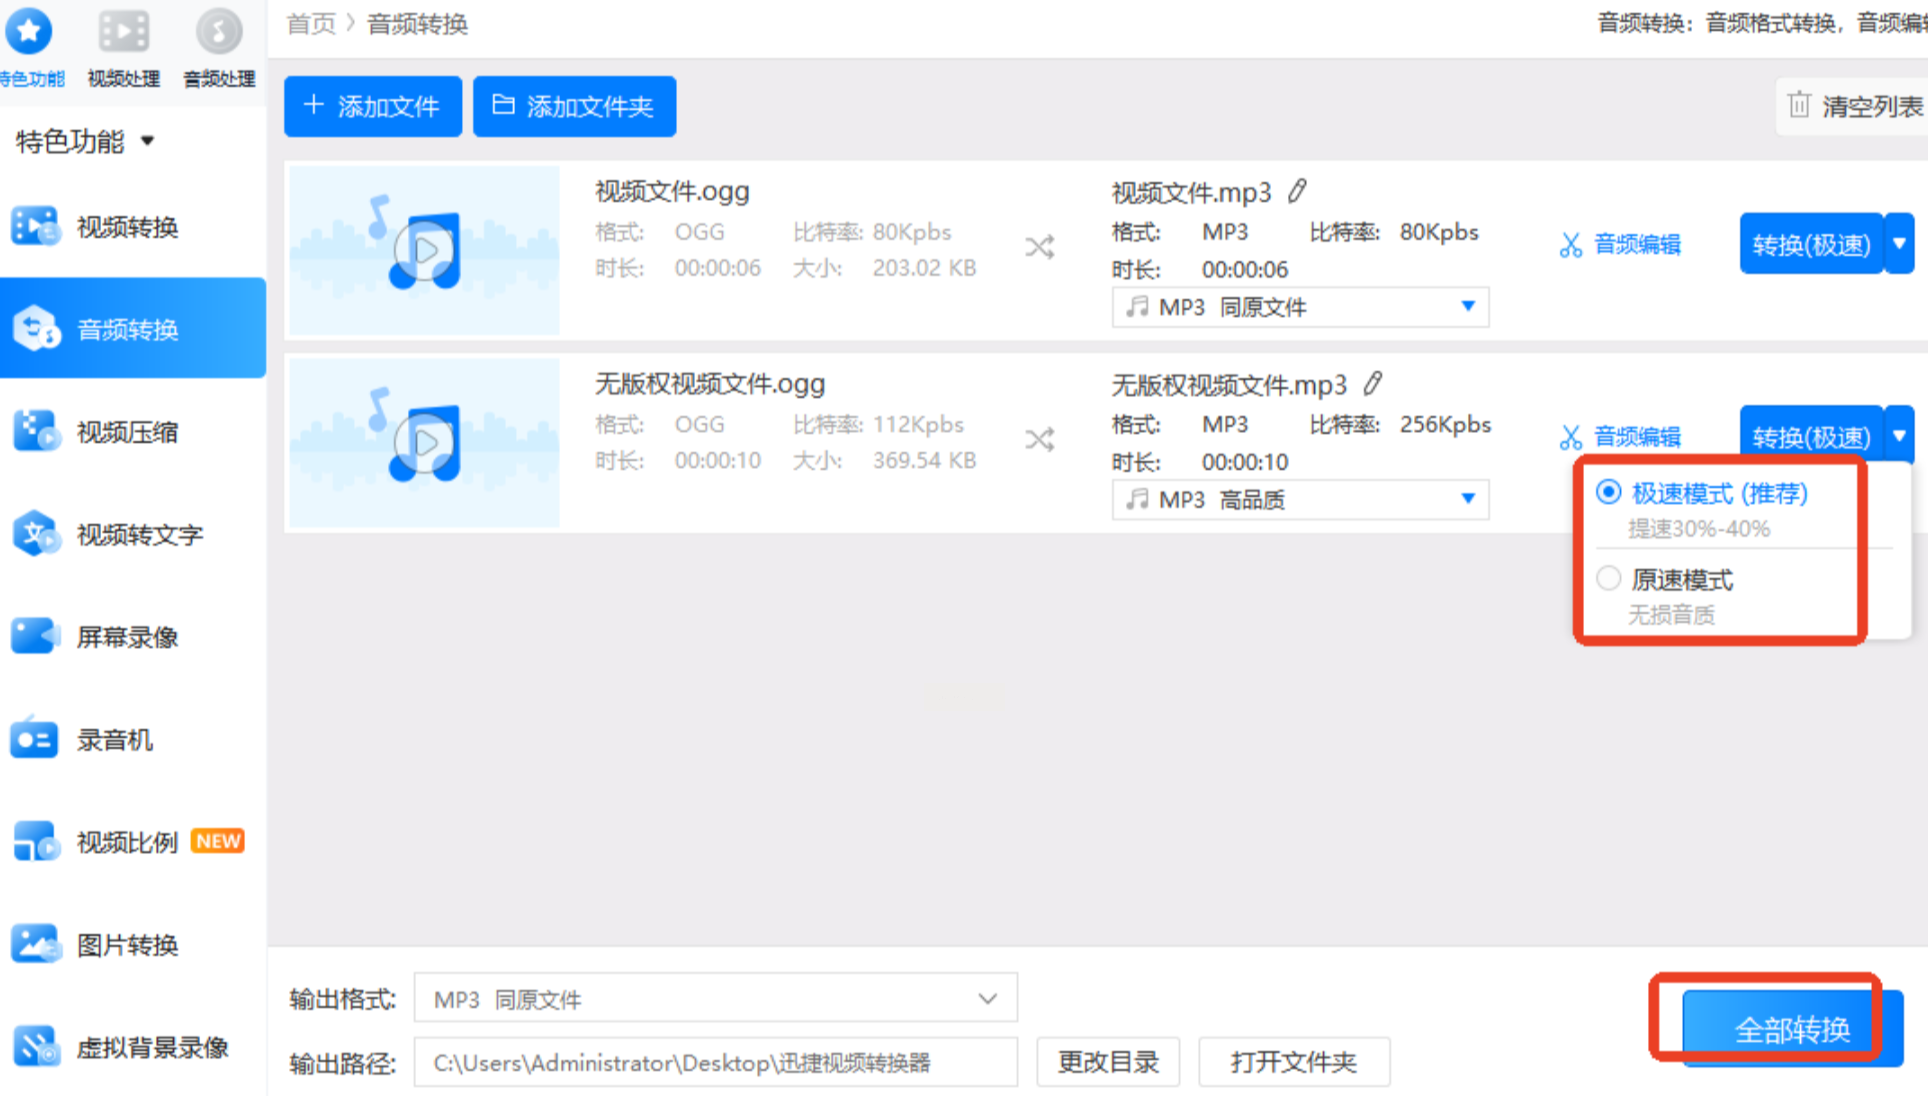Click the 添加文件夹 button
Screen dimensions: 1928x1096
pyautogui.click(x=574, y=106)
